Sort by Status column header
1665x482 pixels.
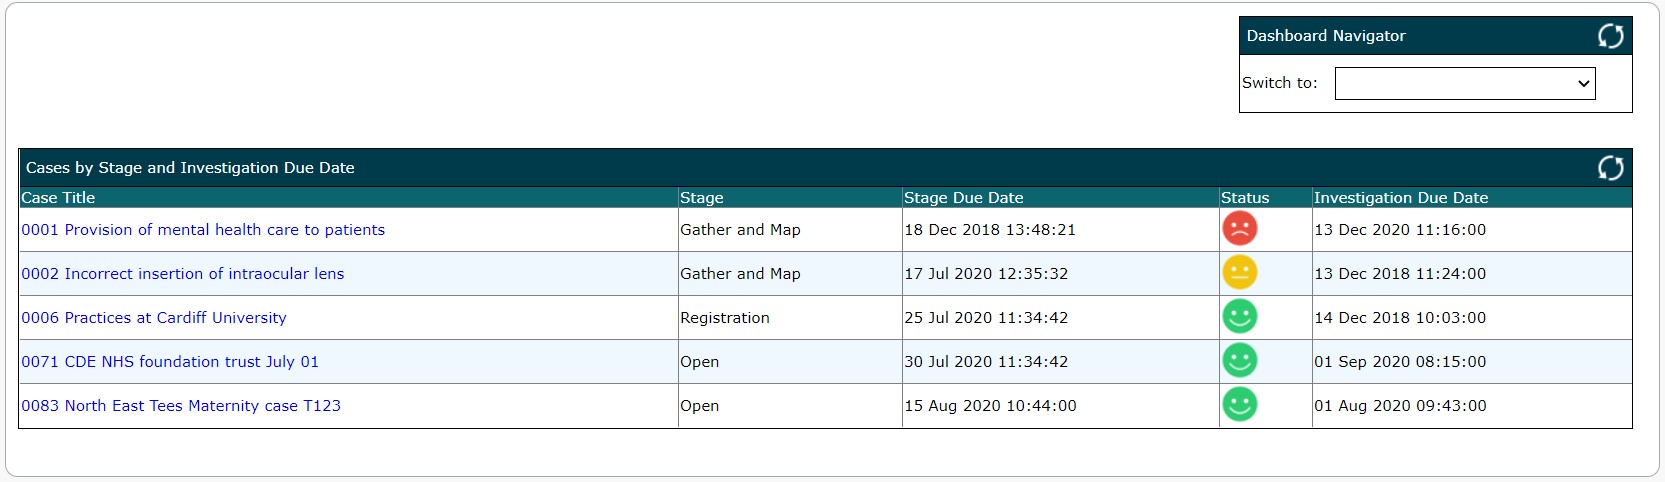(x=1245, y=198)
